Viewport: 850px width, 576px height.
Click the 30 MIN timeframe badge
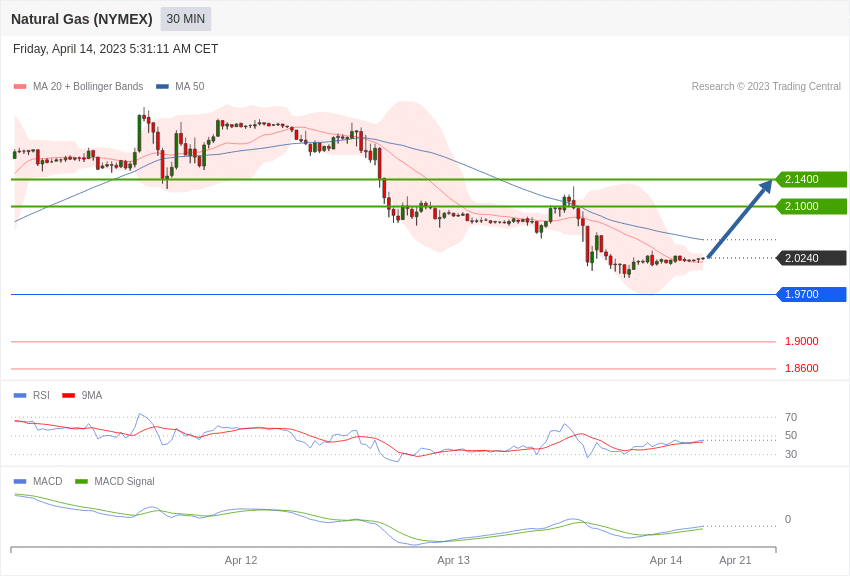coord(185,19)
